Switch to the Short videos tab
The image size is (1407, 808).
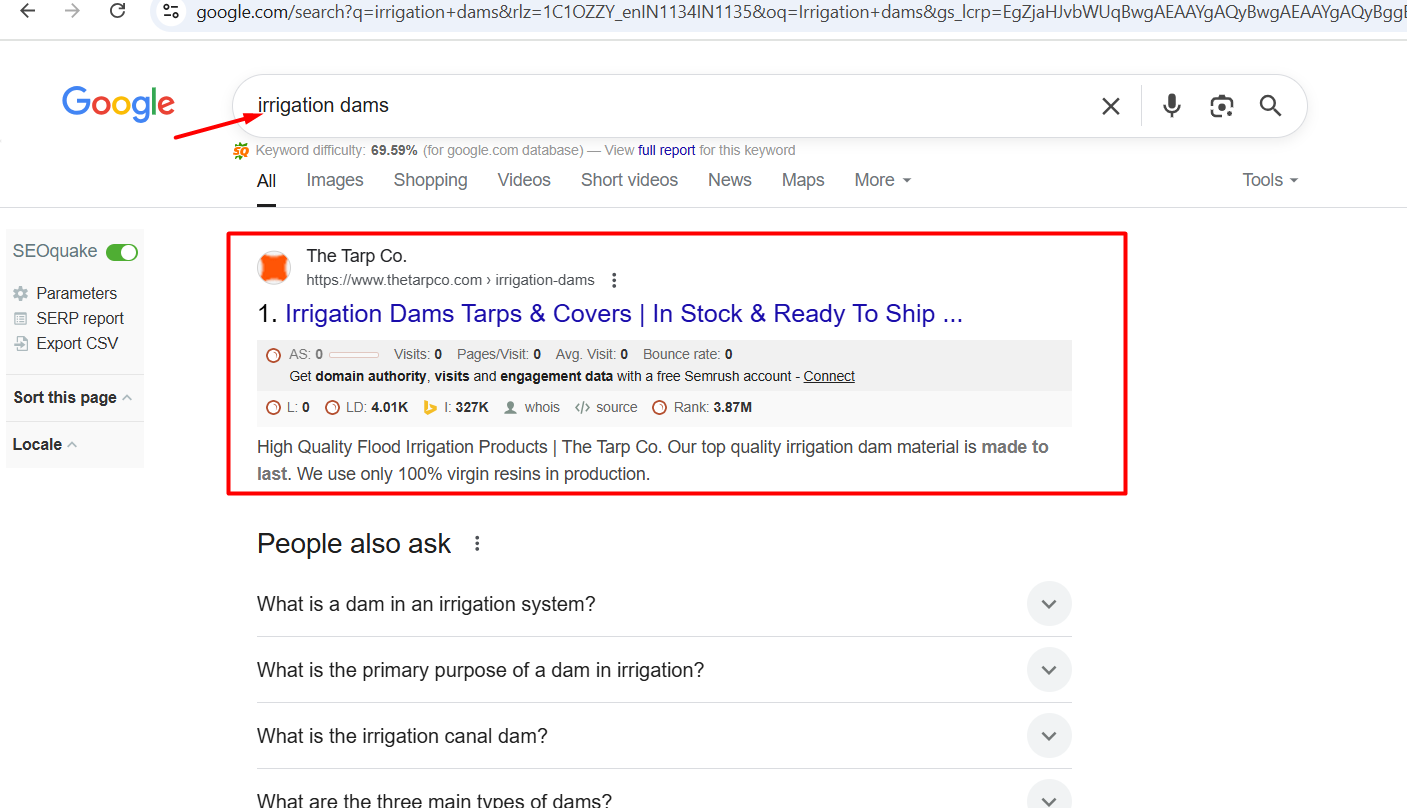tap(629, 180)
